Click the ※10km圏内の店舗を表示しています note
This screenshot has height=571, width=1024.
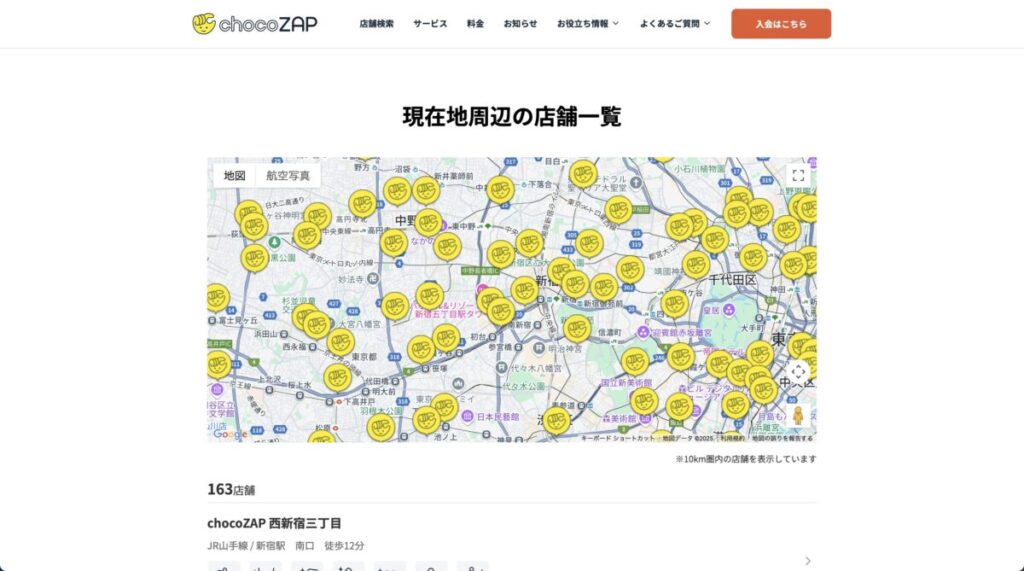pyautogui.click(x=746, y=459)
